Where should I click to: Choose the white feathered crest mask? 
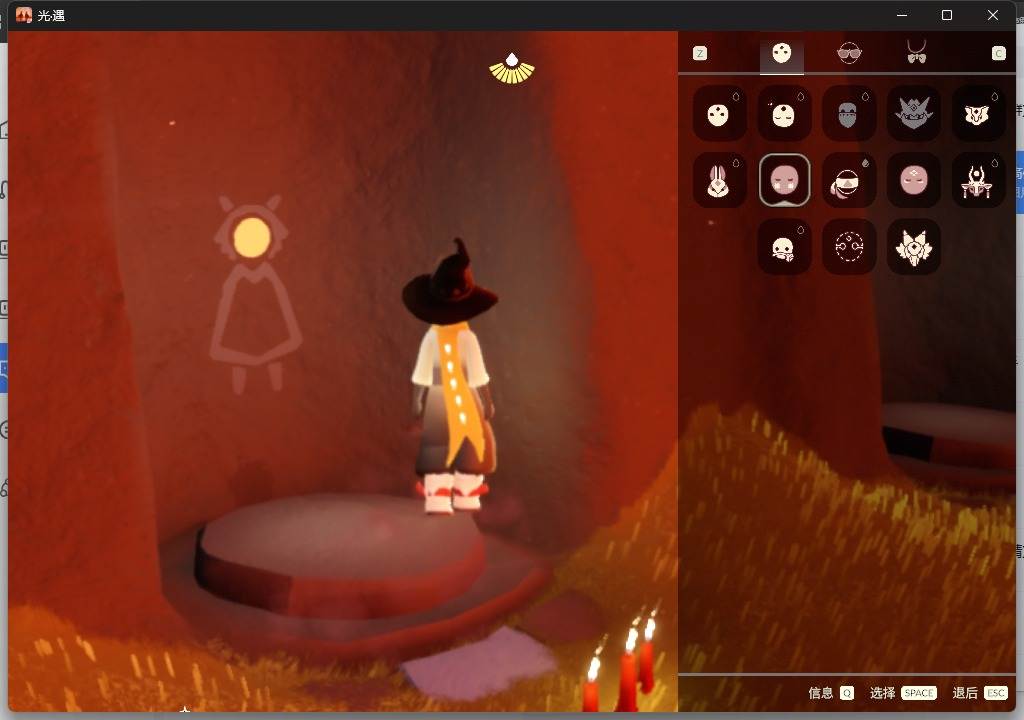914,247
